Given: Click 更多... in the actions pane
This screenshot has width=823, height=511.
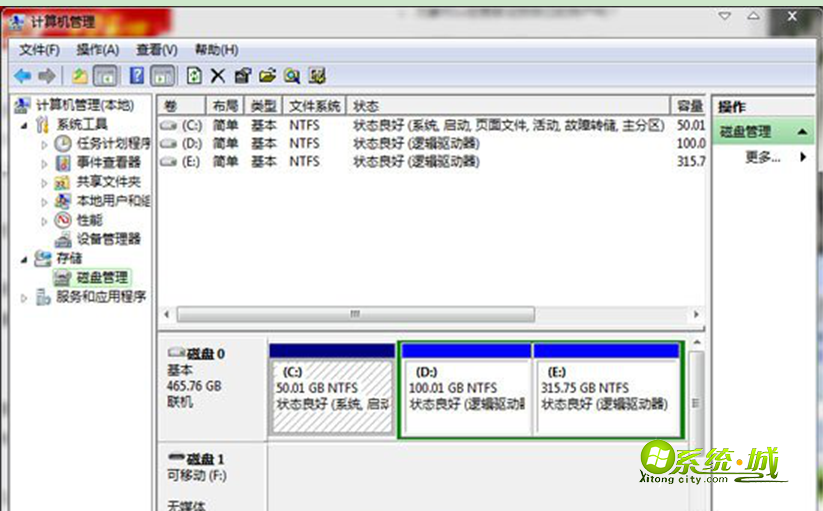Looking at the screenshot, I should pos(762,157).
